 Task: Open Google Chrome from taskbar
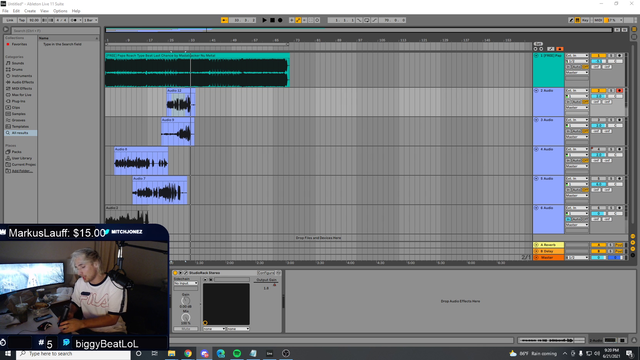188,353
